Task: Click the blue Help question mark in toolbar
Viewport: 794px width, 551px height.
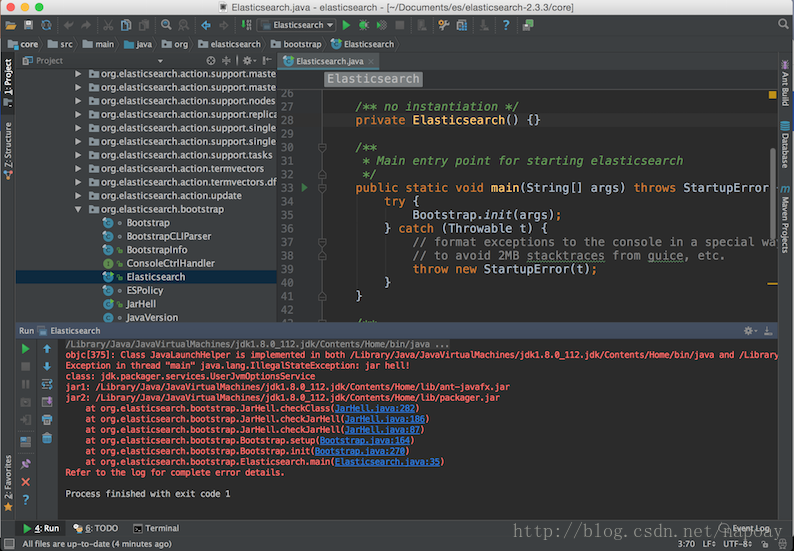Action: pyautogui.click(x=505, y=25)
